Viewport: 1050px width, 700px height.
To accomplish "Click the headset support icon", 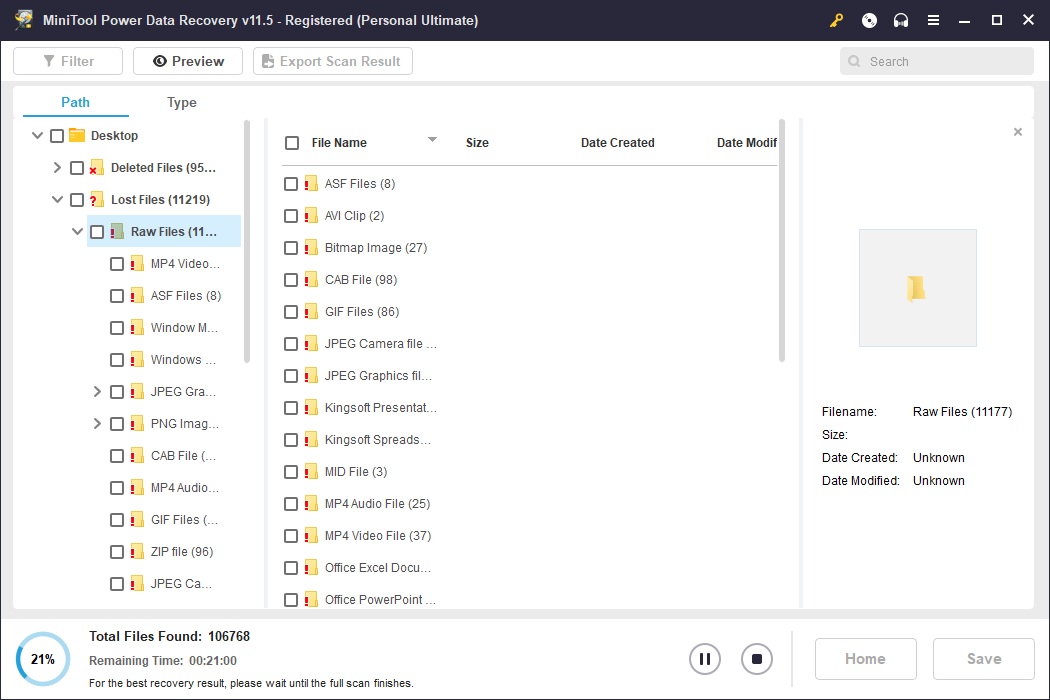I will point(900,19).
